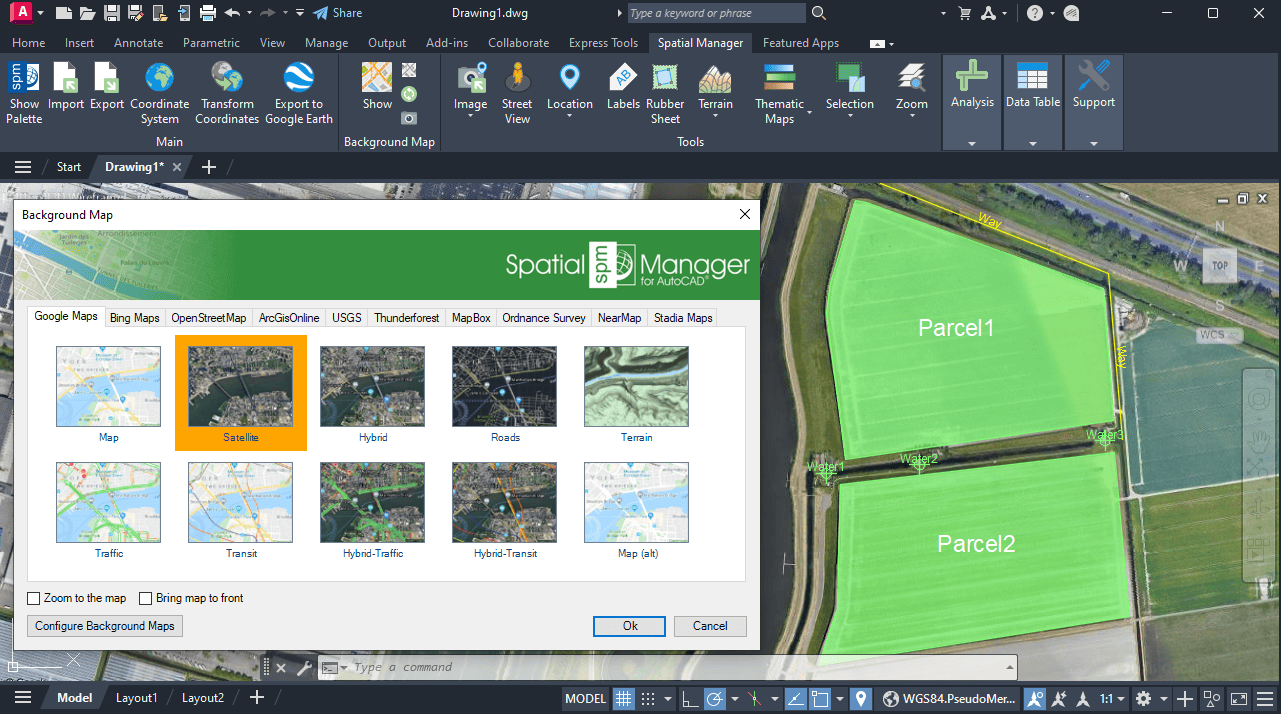Click the Undo arrow icon
1281x714 pixels.
coord(232,13)
